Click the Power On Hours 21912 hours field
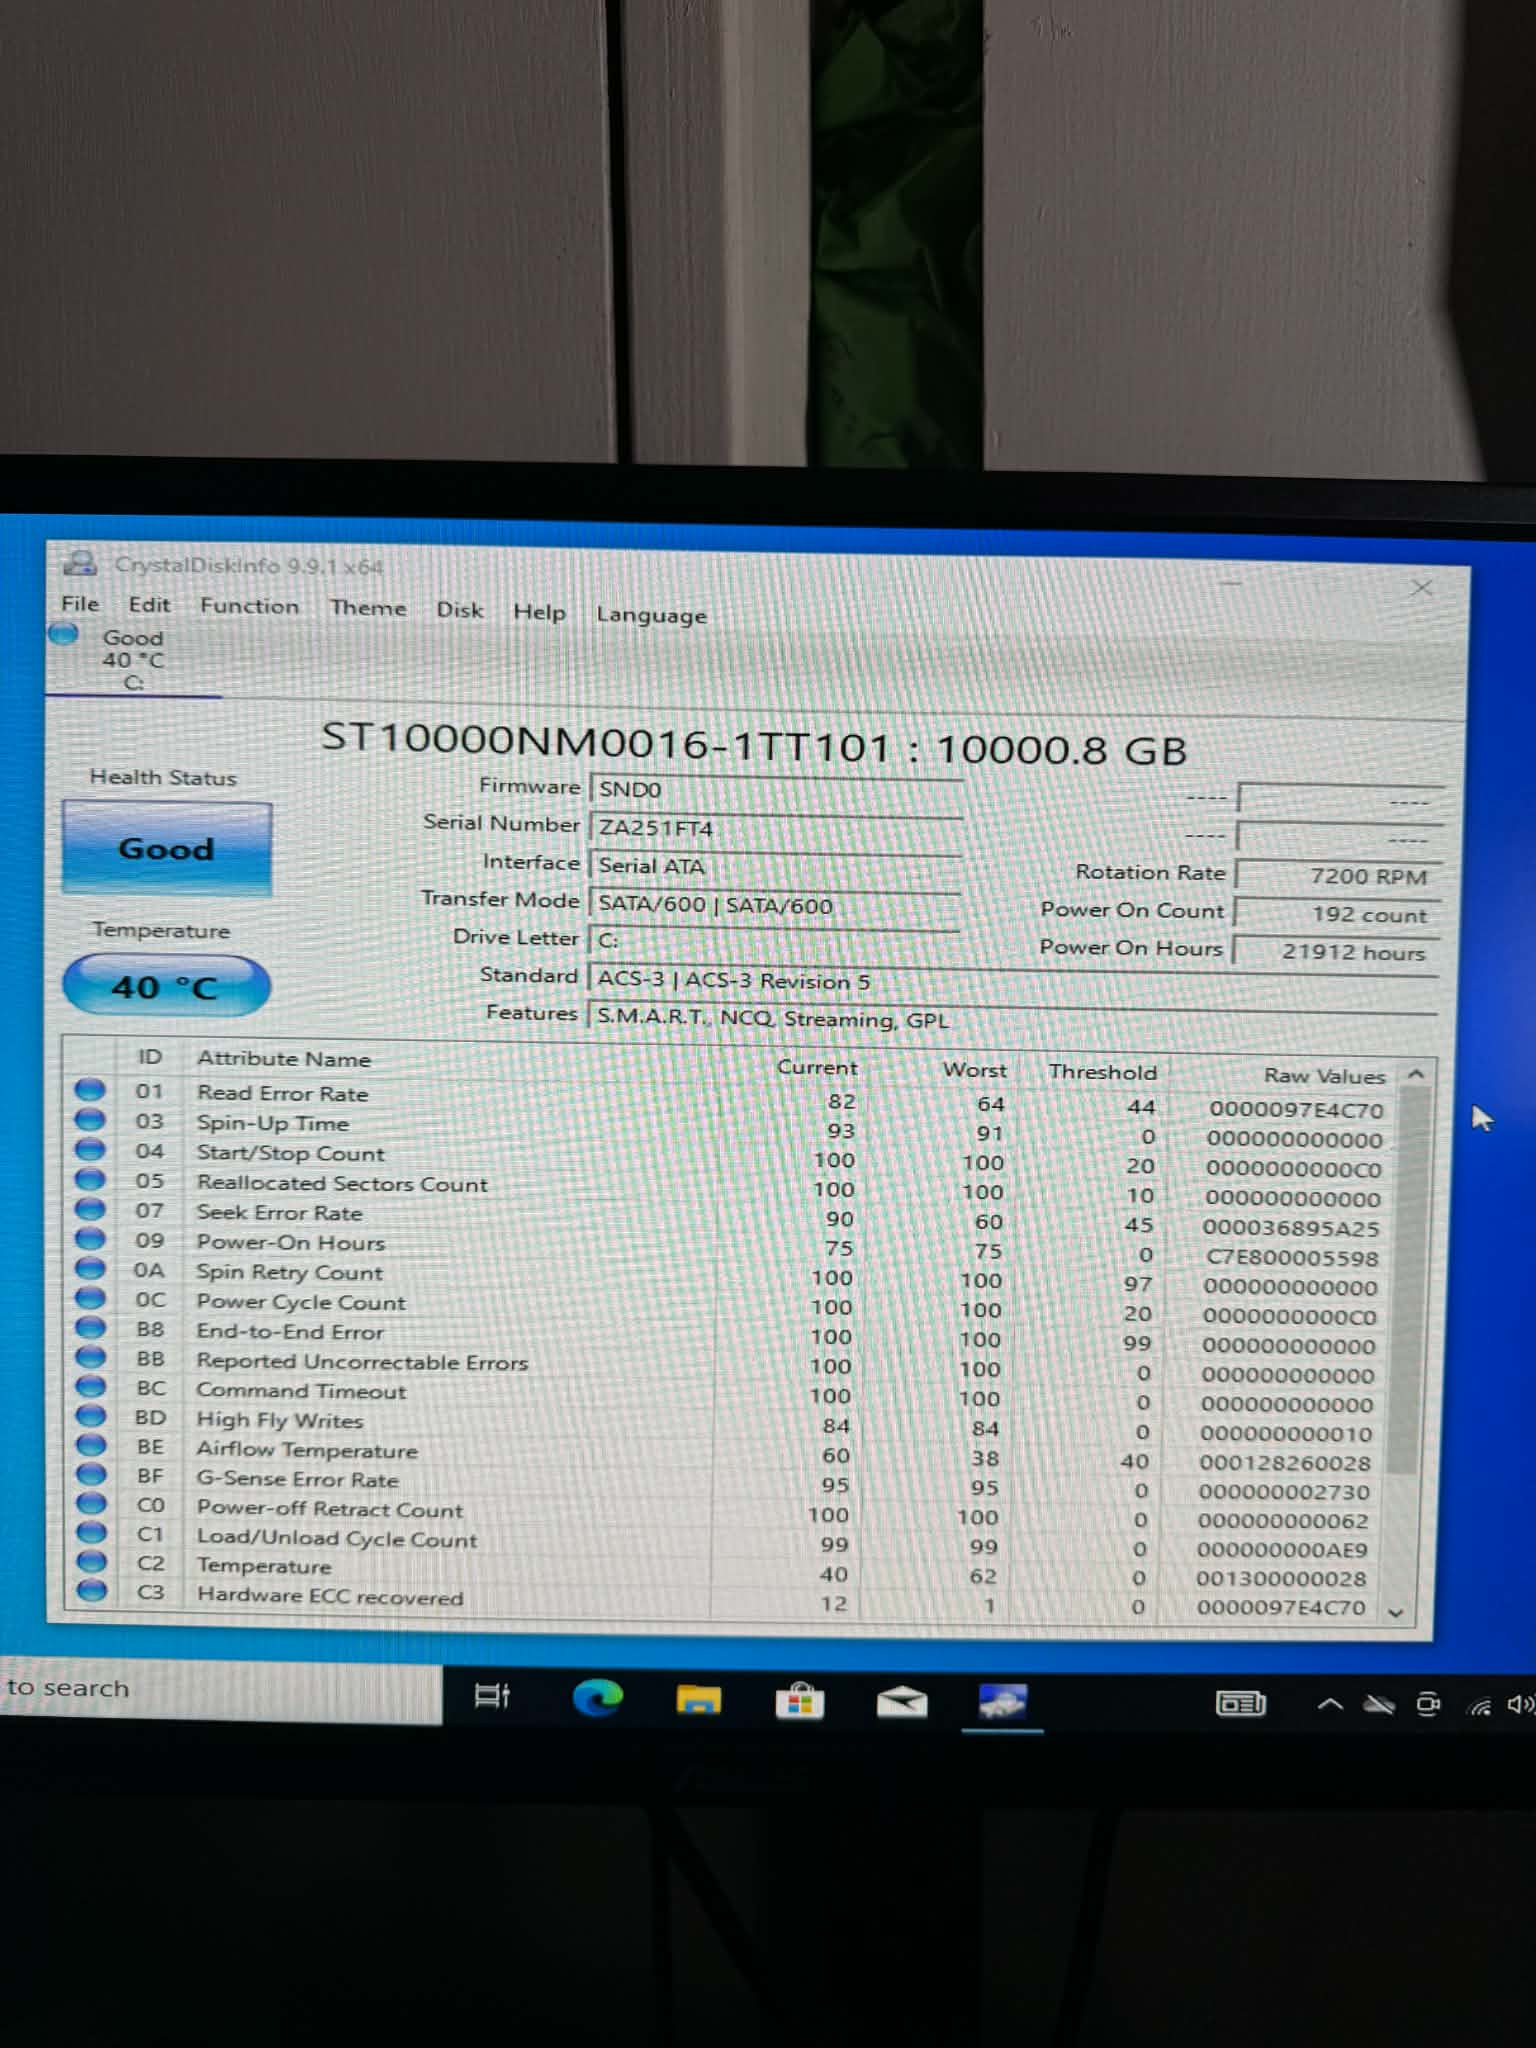Screen dimensions: 1536x2048 (x=1338, y=952)
